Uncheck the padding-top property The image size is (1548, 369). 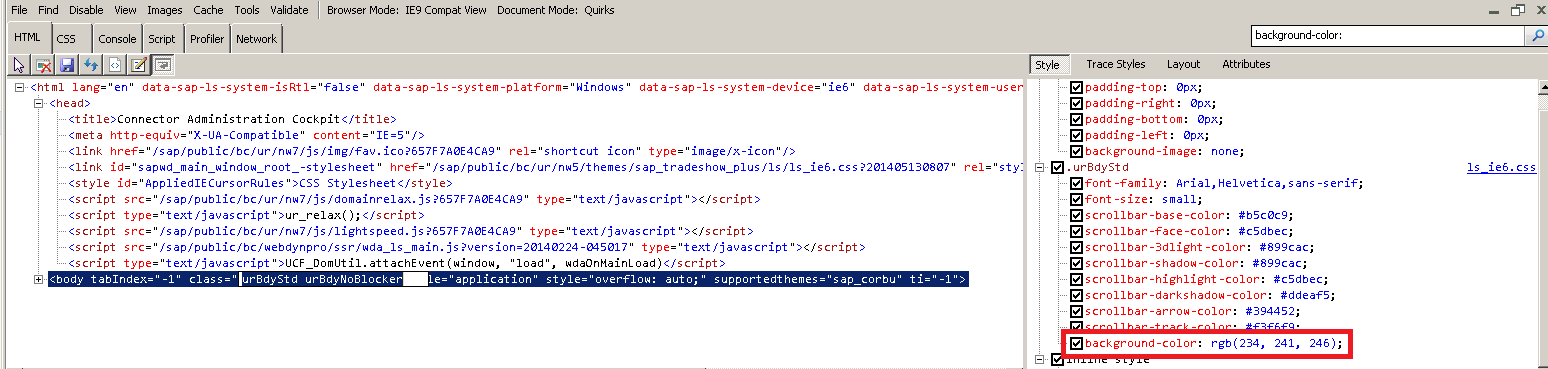pyautogui.click(x=1076, y=88)
